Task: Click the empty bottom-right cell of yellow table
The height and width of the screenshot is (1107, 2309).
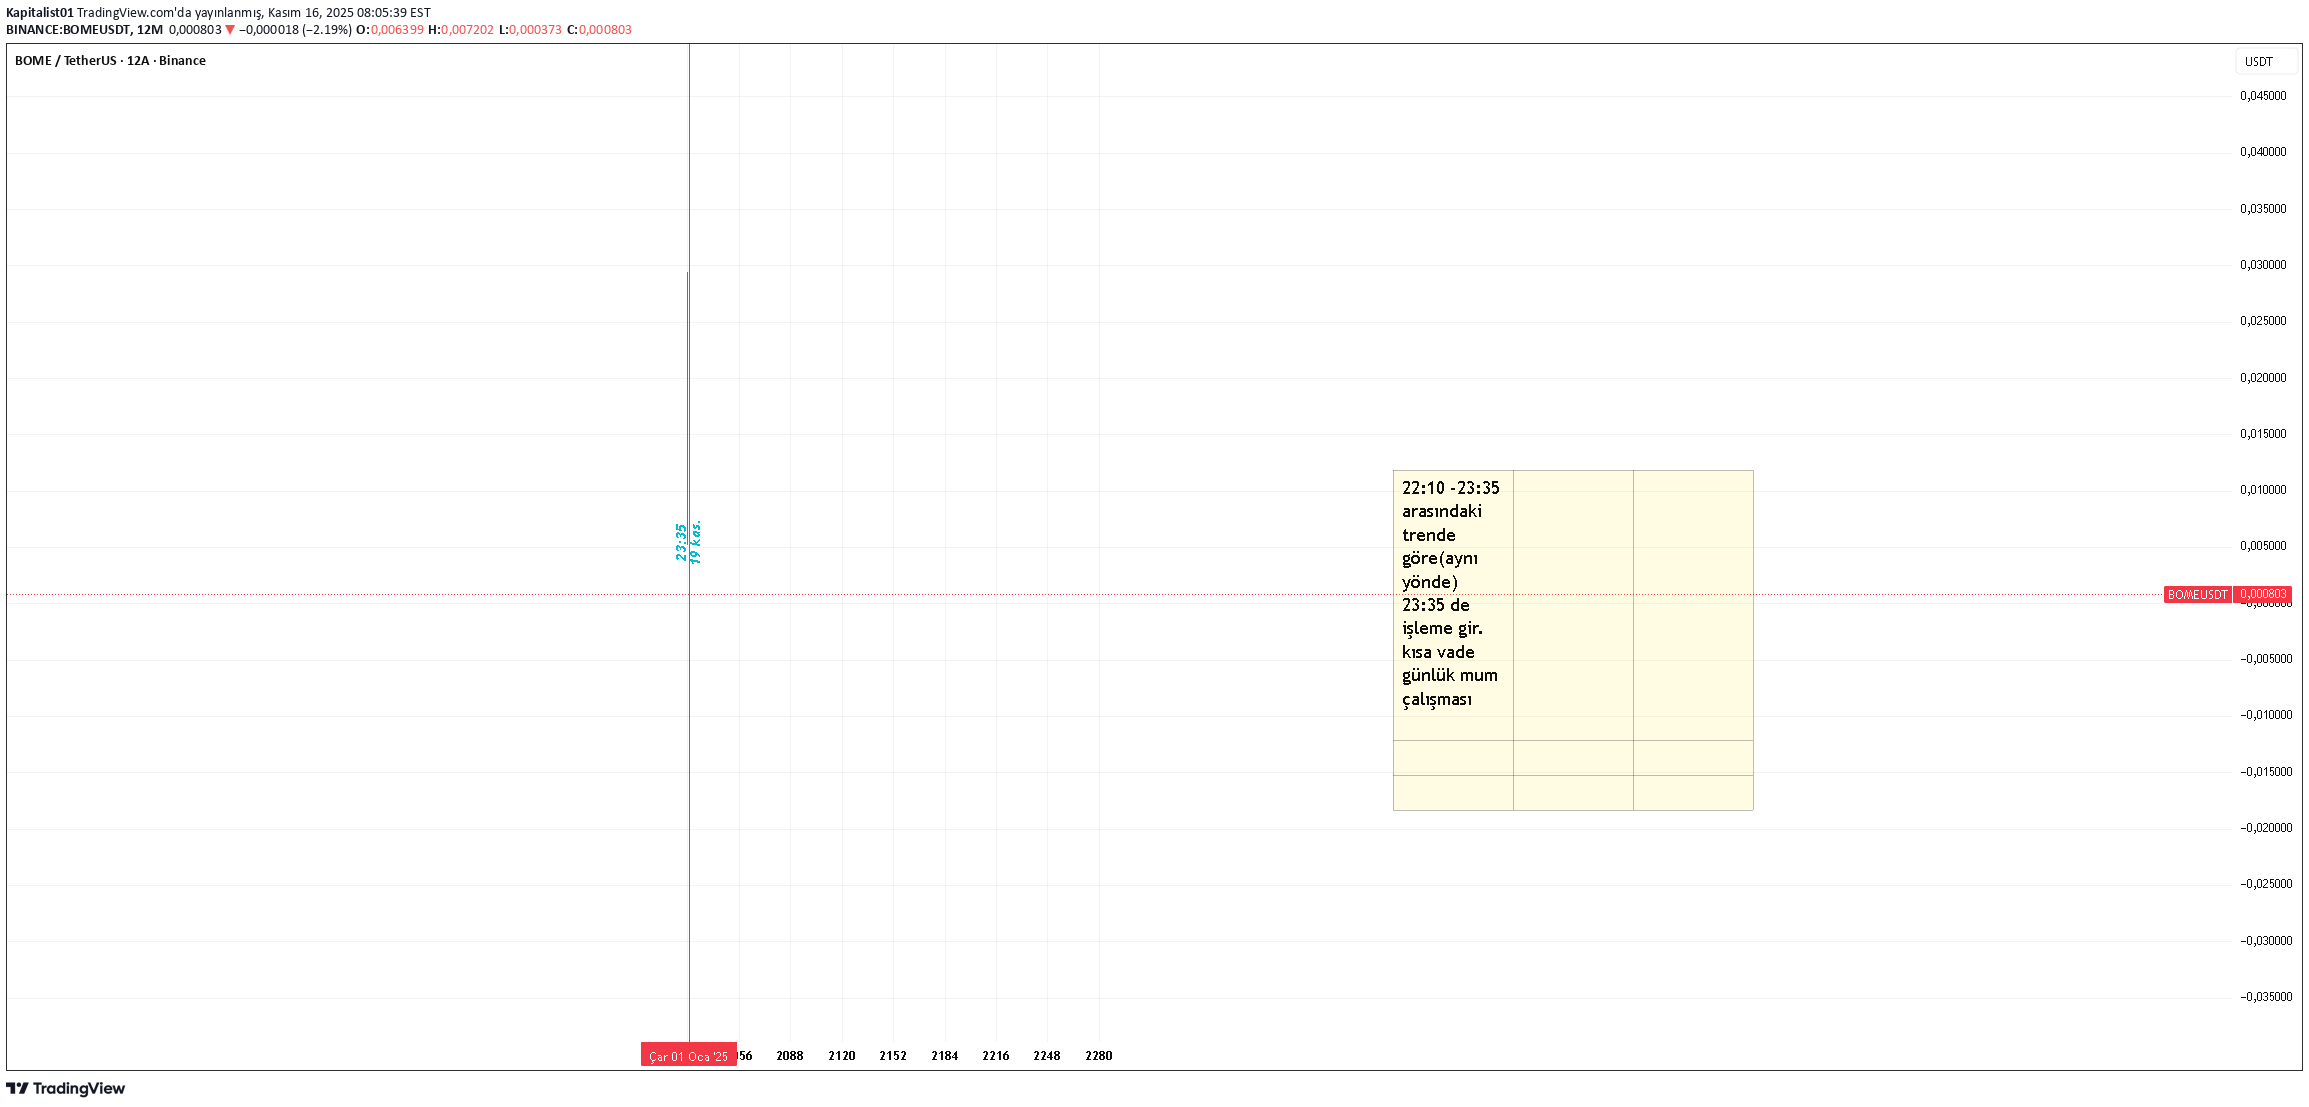Action: pyautogui.click(x=1692, y=792)
